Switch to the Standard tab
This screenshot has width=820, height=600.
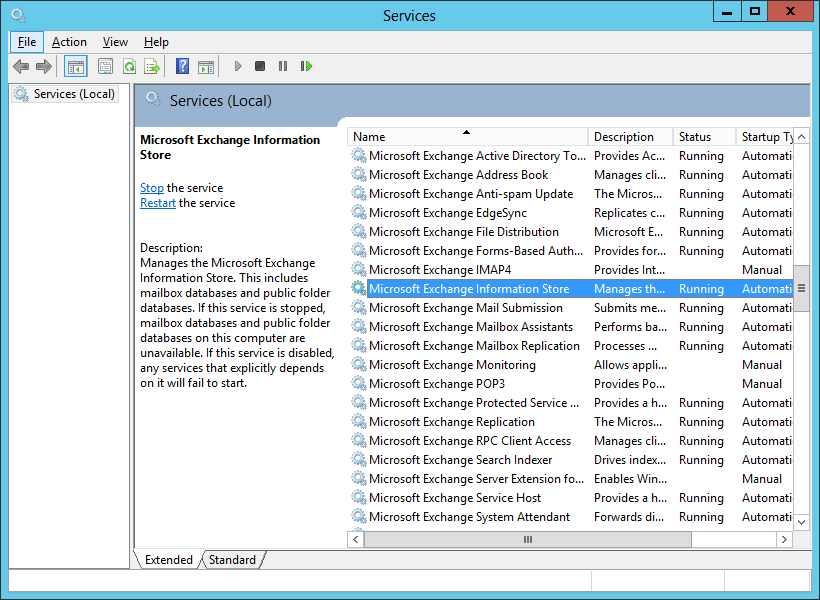(232, 560)
